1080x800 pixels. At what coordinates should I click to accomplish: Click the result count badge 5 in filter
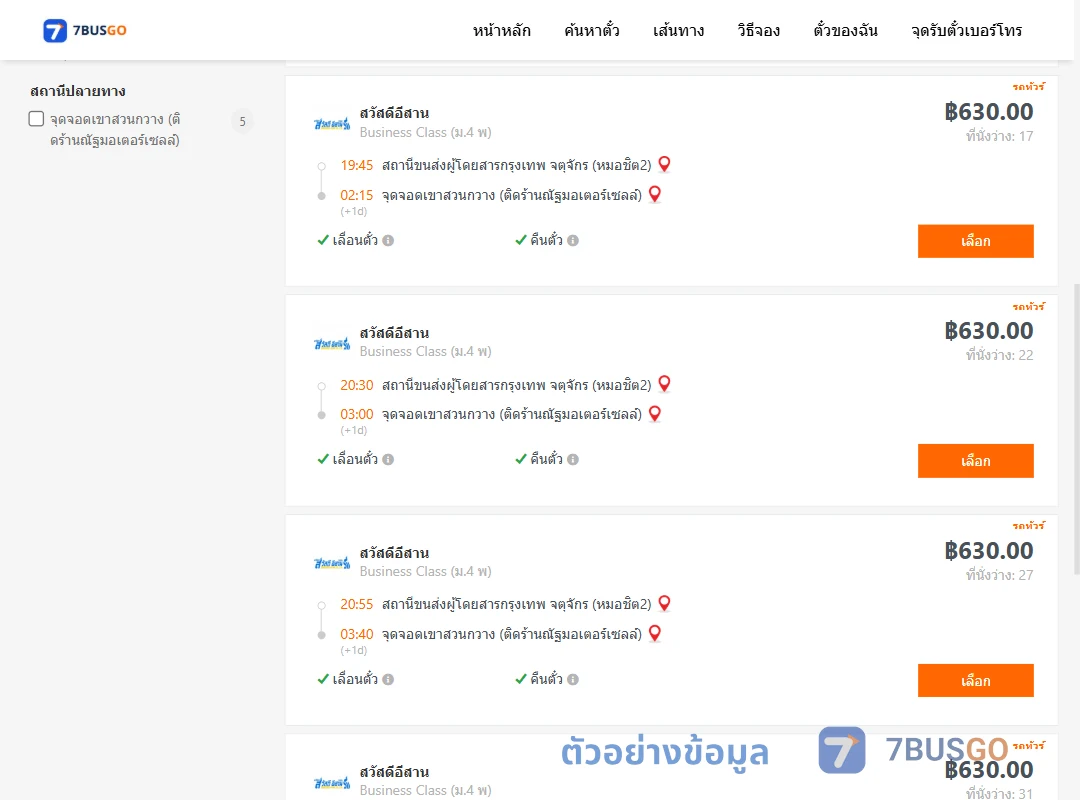click(x=242, y=122)
